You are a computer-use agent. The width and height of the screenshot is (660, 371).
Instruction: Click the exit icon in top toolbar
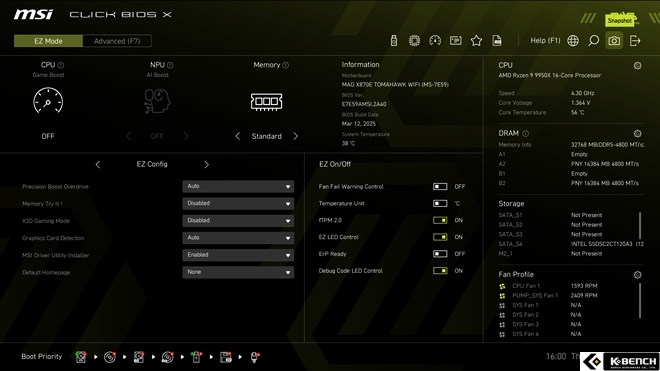point(635,40)
